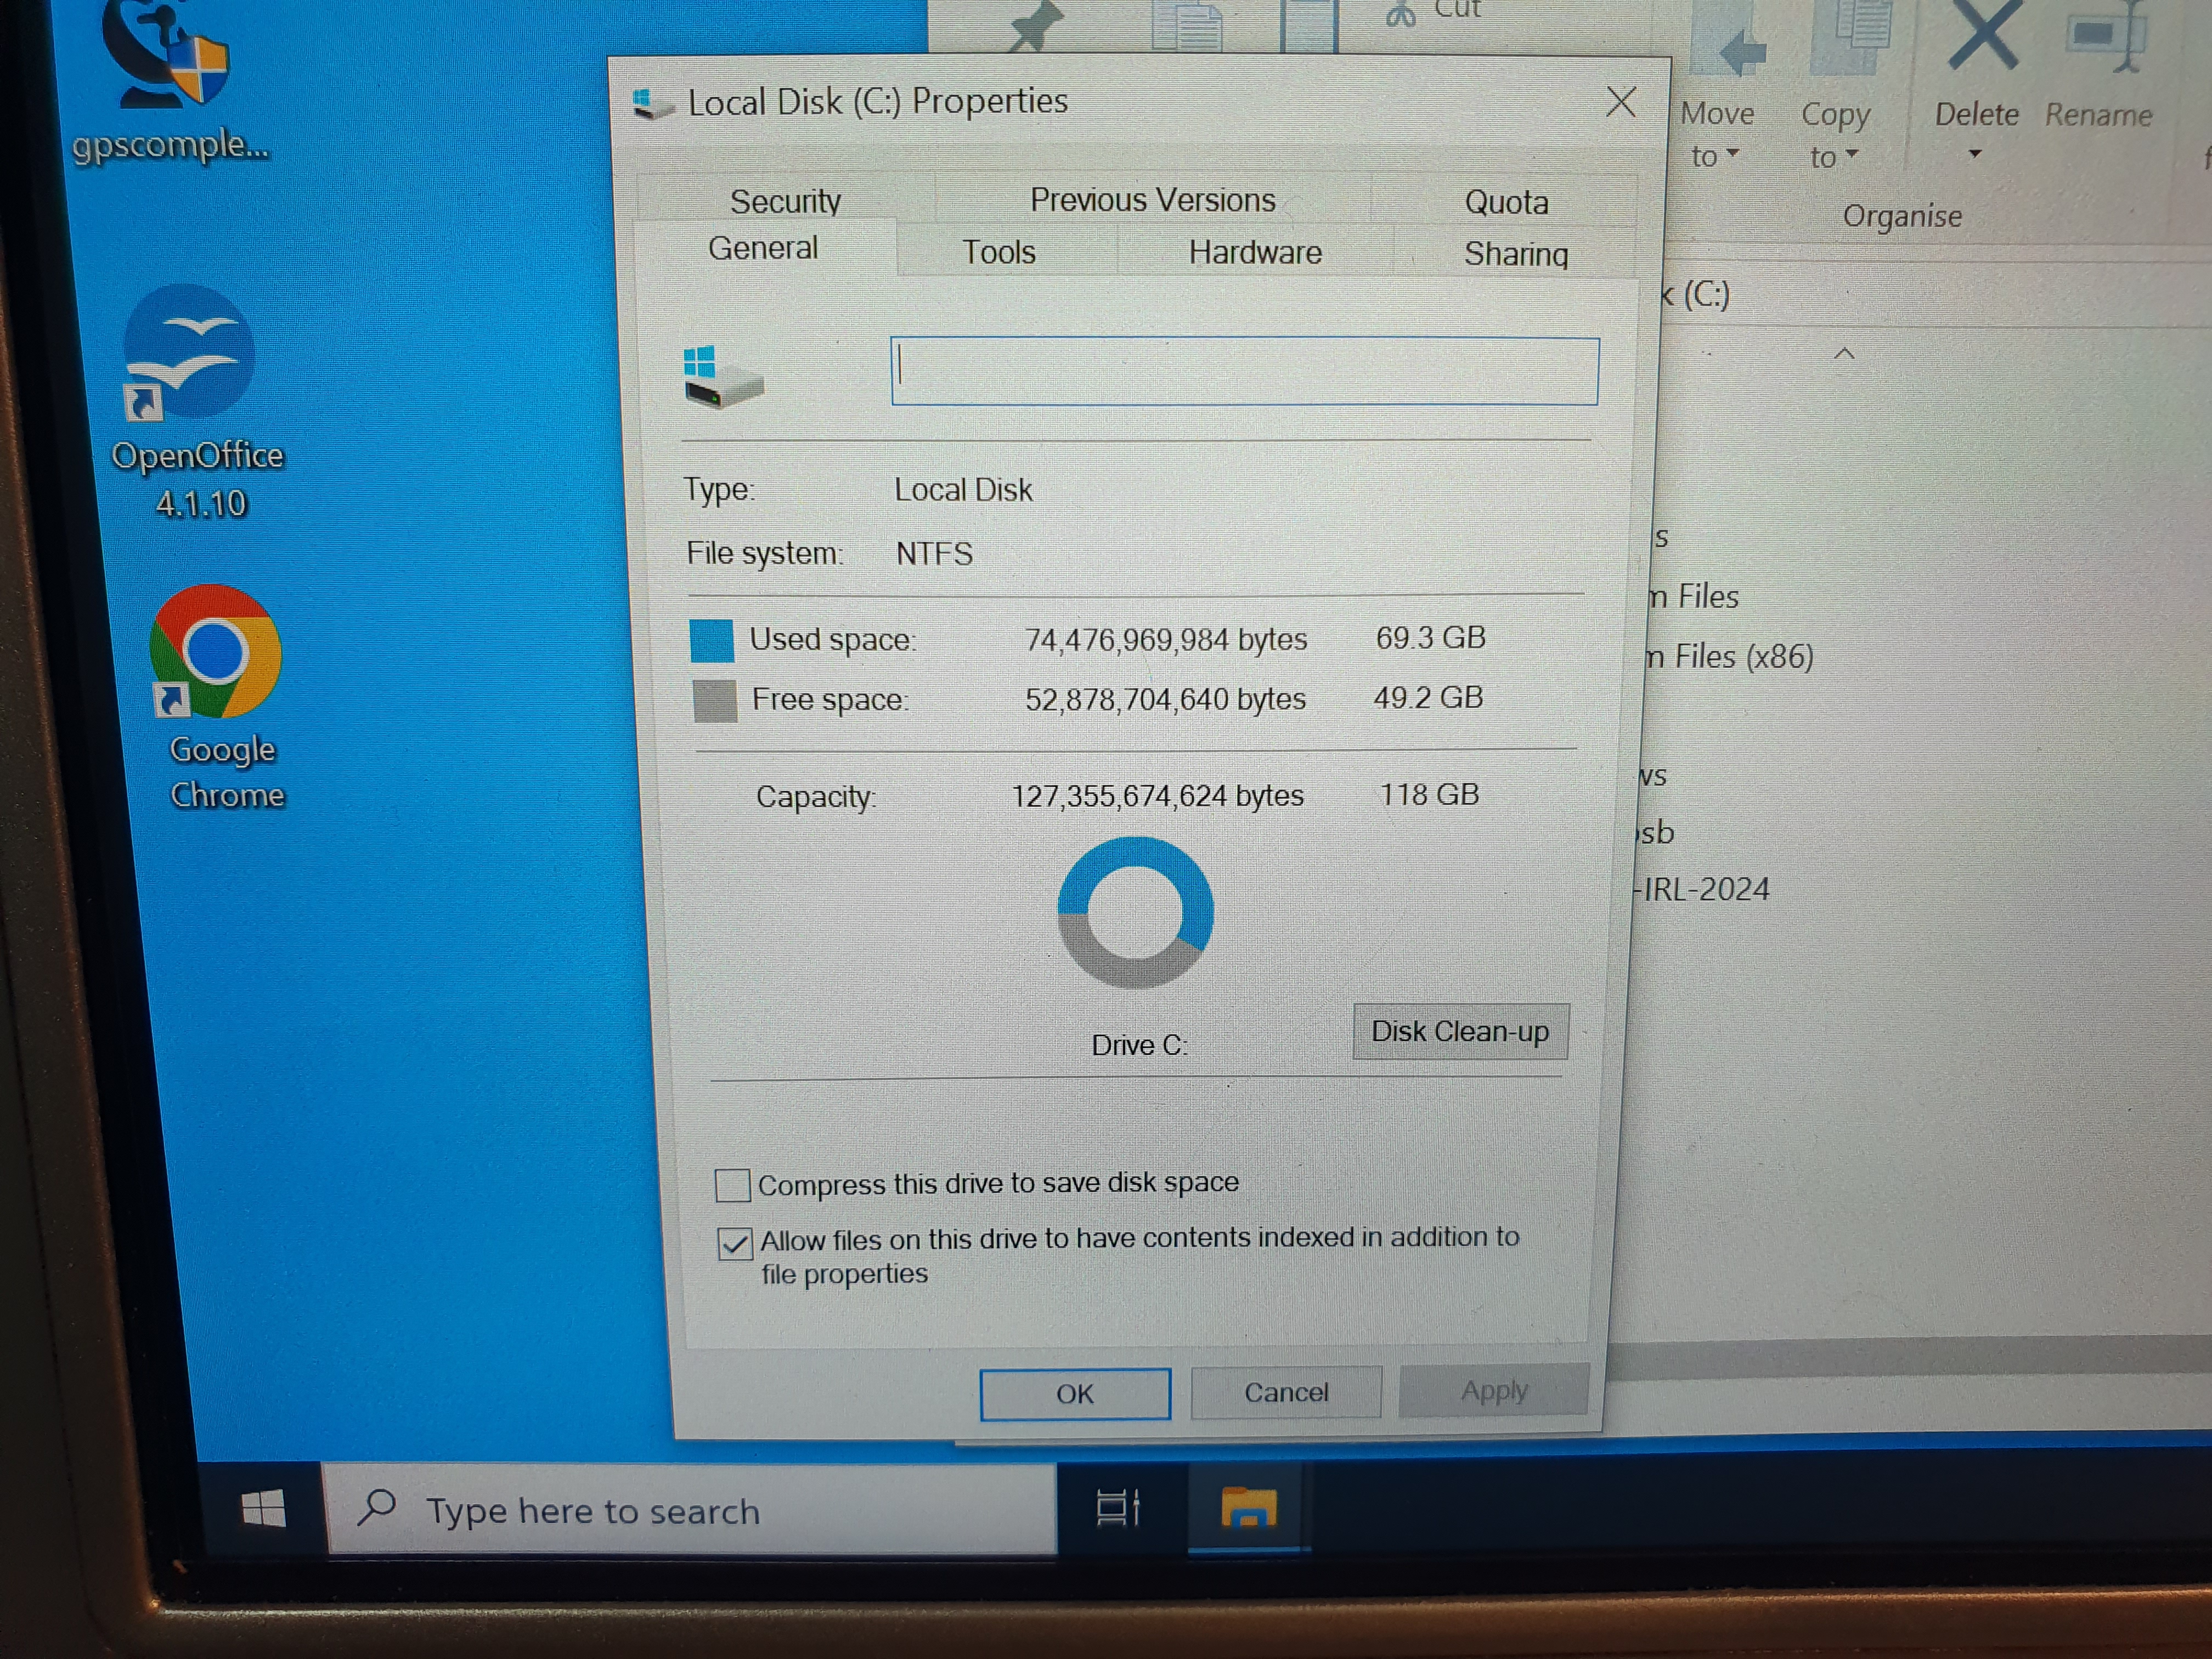Click the OK button

[x=1075, y=1393]
